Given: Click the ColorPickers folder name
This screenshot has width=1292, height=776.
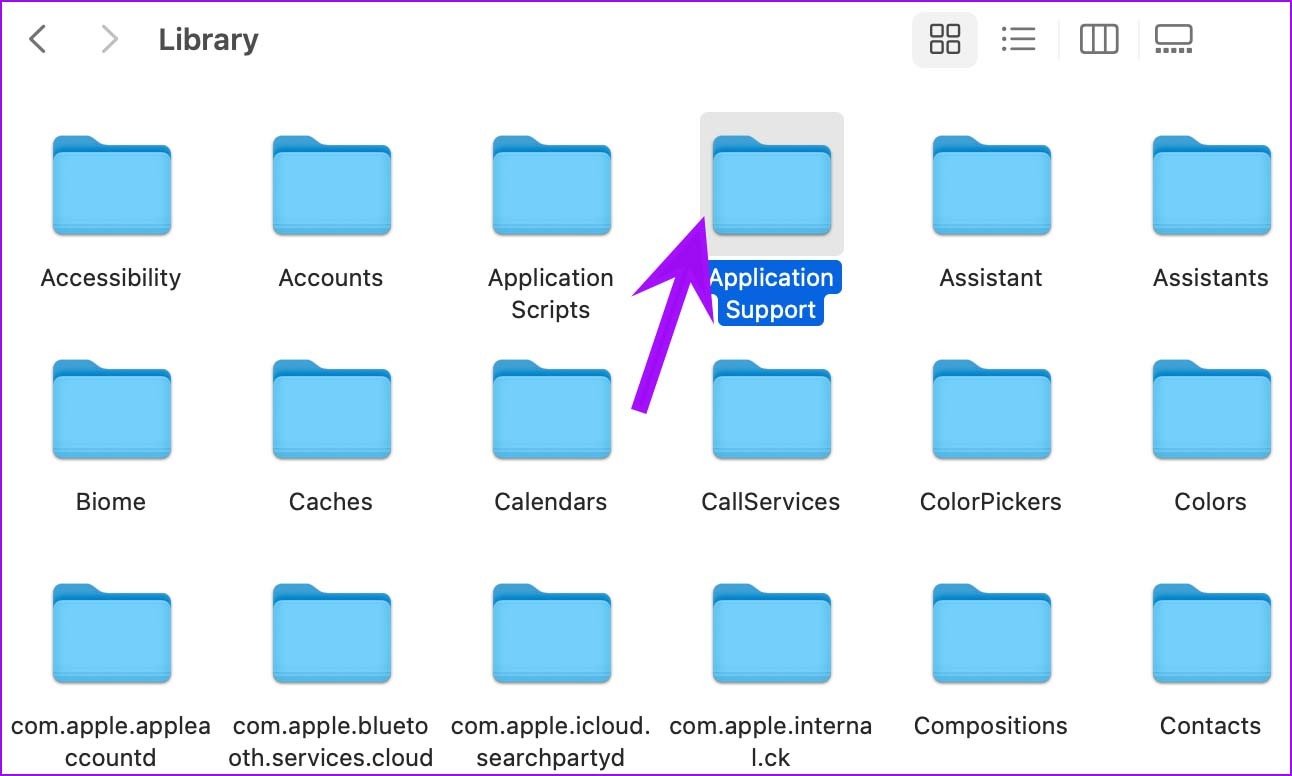Looking at the screenshot, I should point(991,502).
